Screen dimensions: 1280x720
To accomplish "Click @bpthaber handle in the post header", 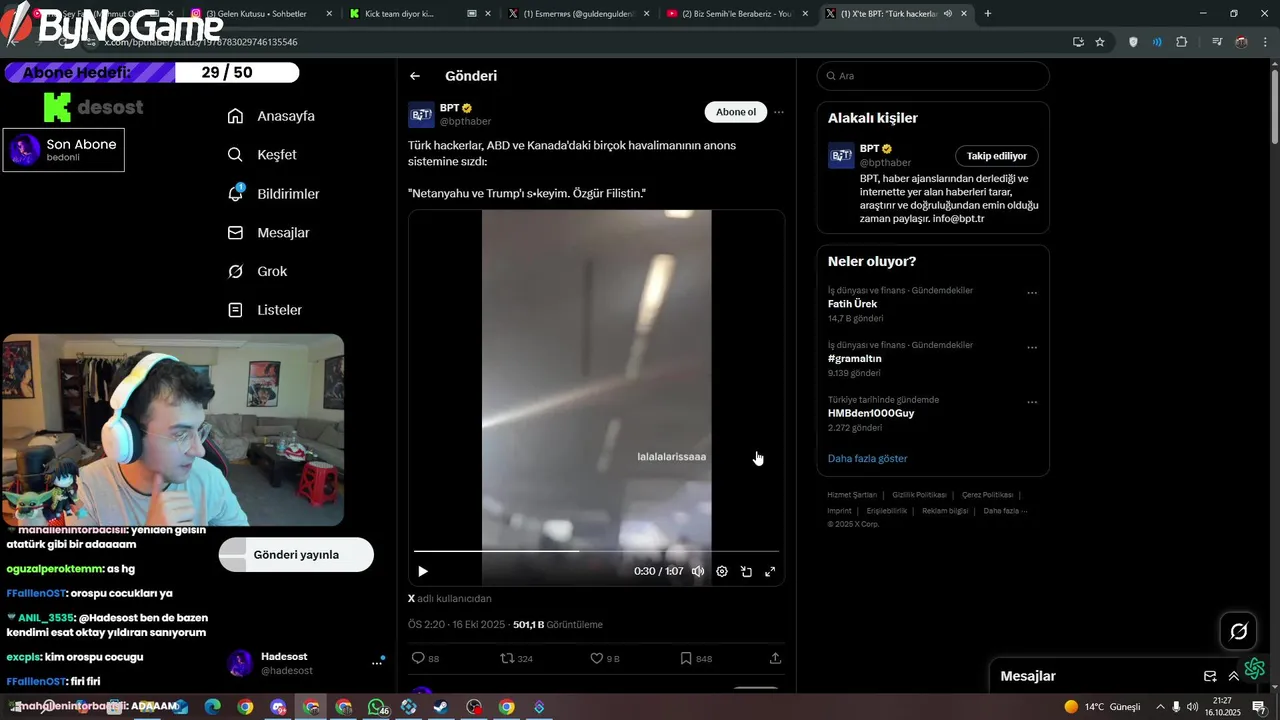I will point(465,122).
